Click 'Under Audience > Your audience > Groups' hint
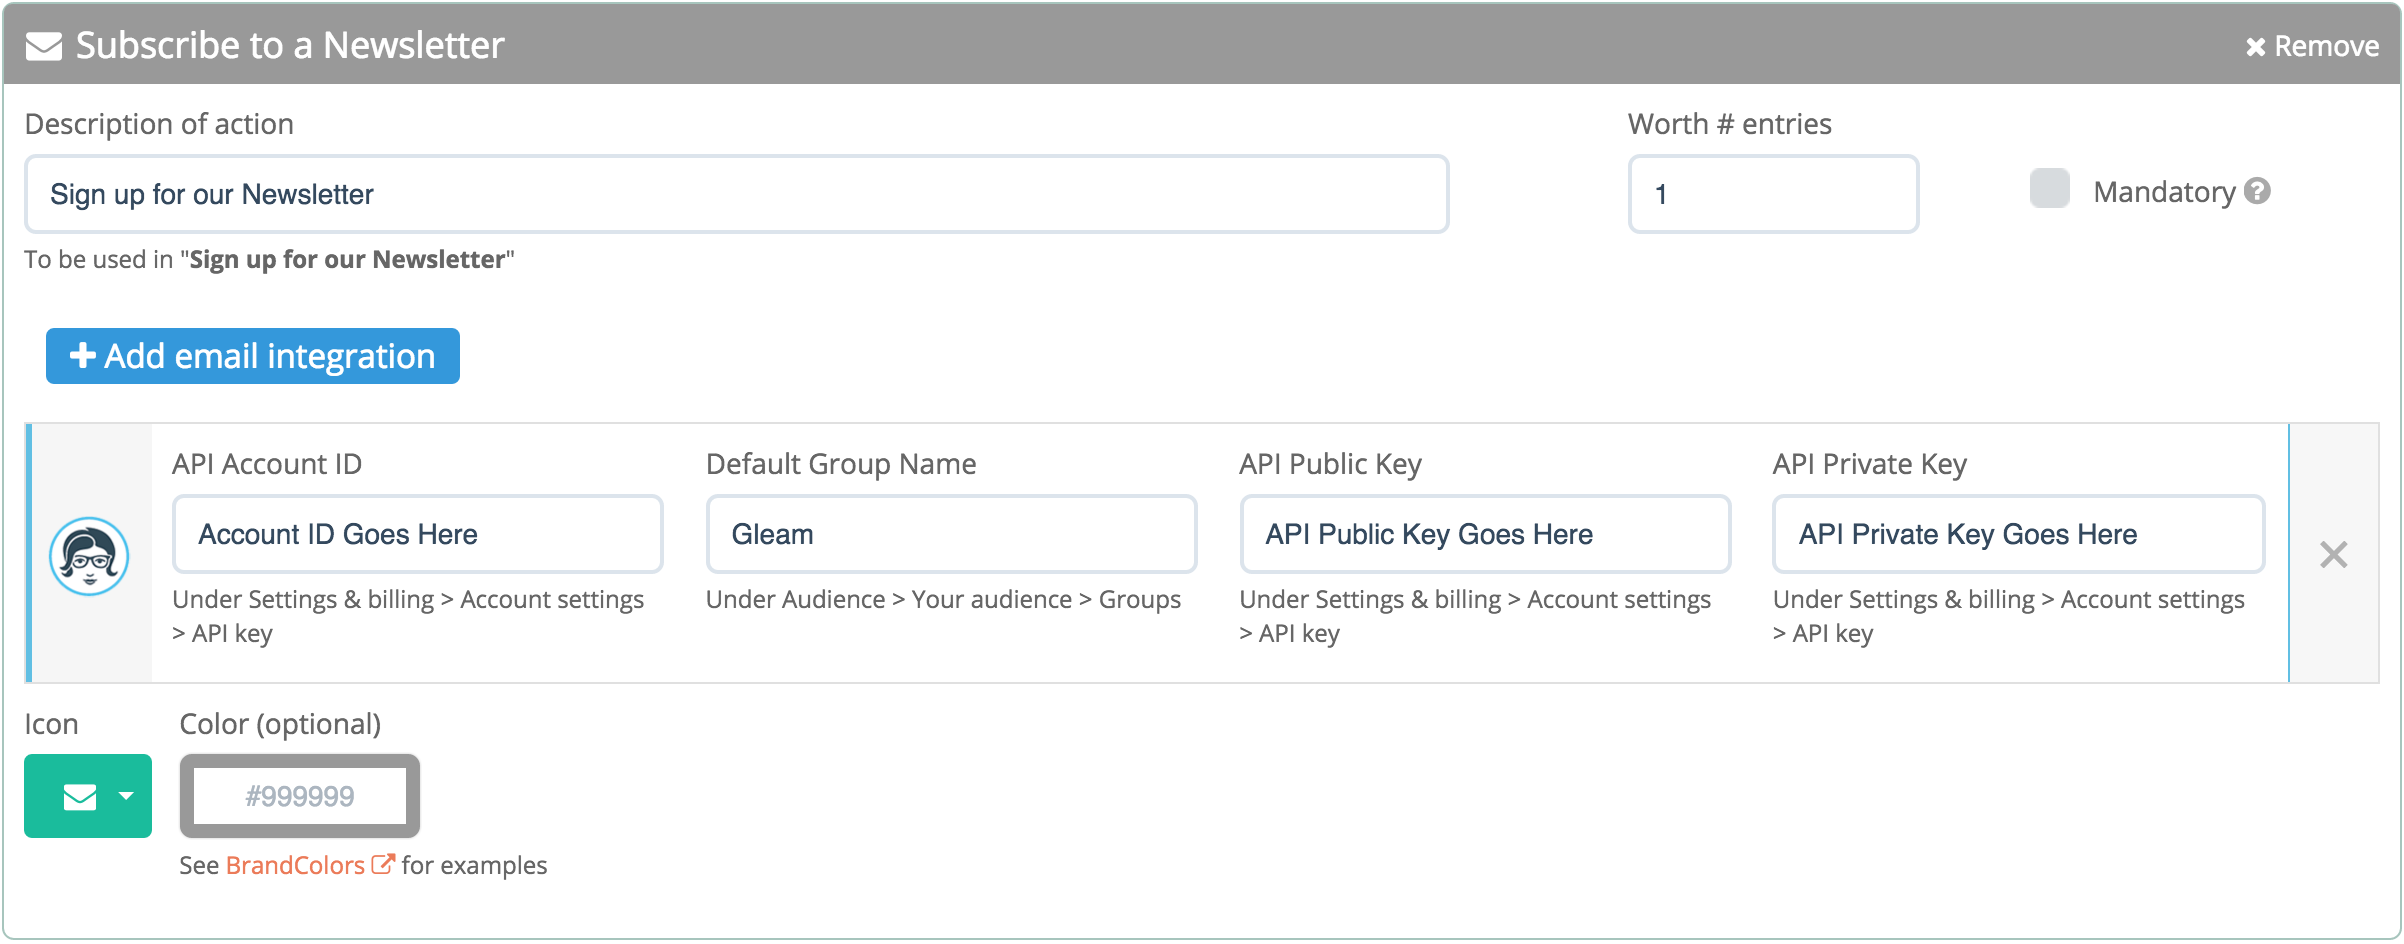This screenshot has width=2404, height=944. (x=943, y=599)
